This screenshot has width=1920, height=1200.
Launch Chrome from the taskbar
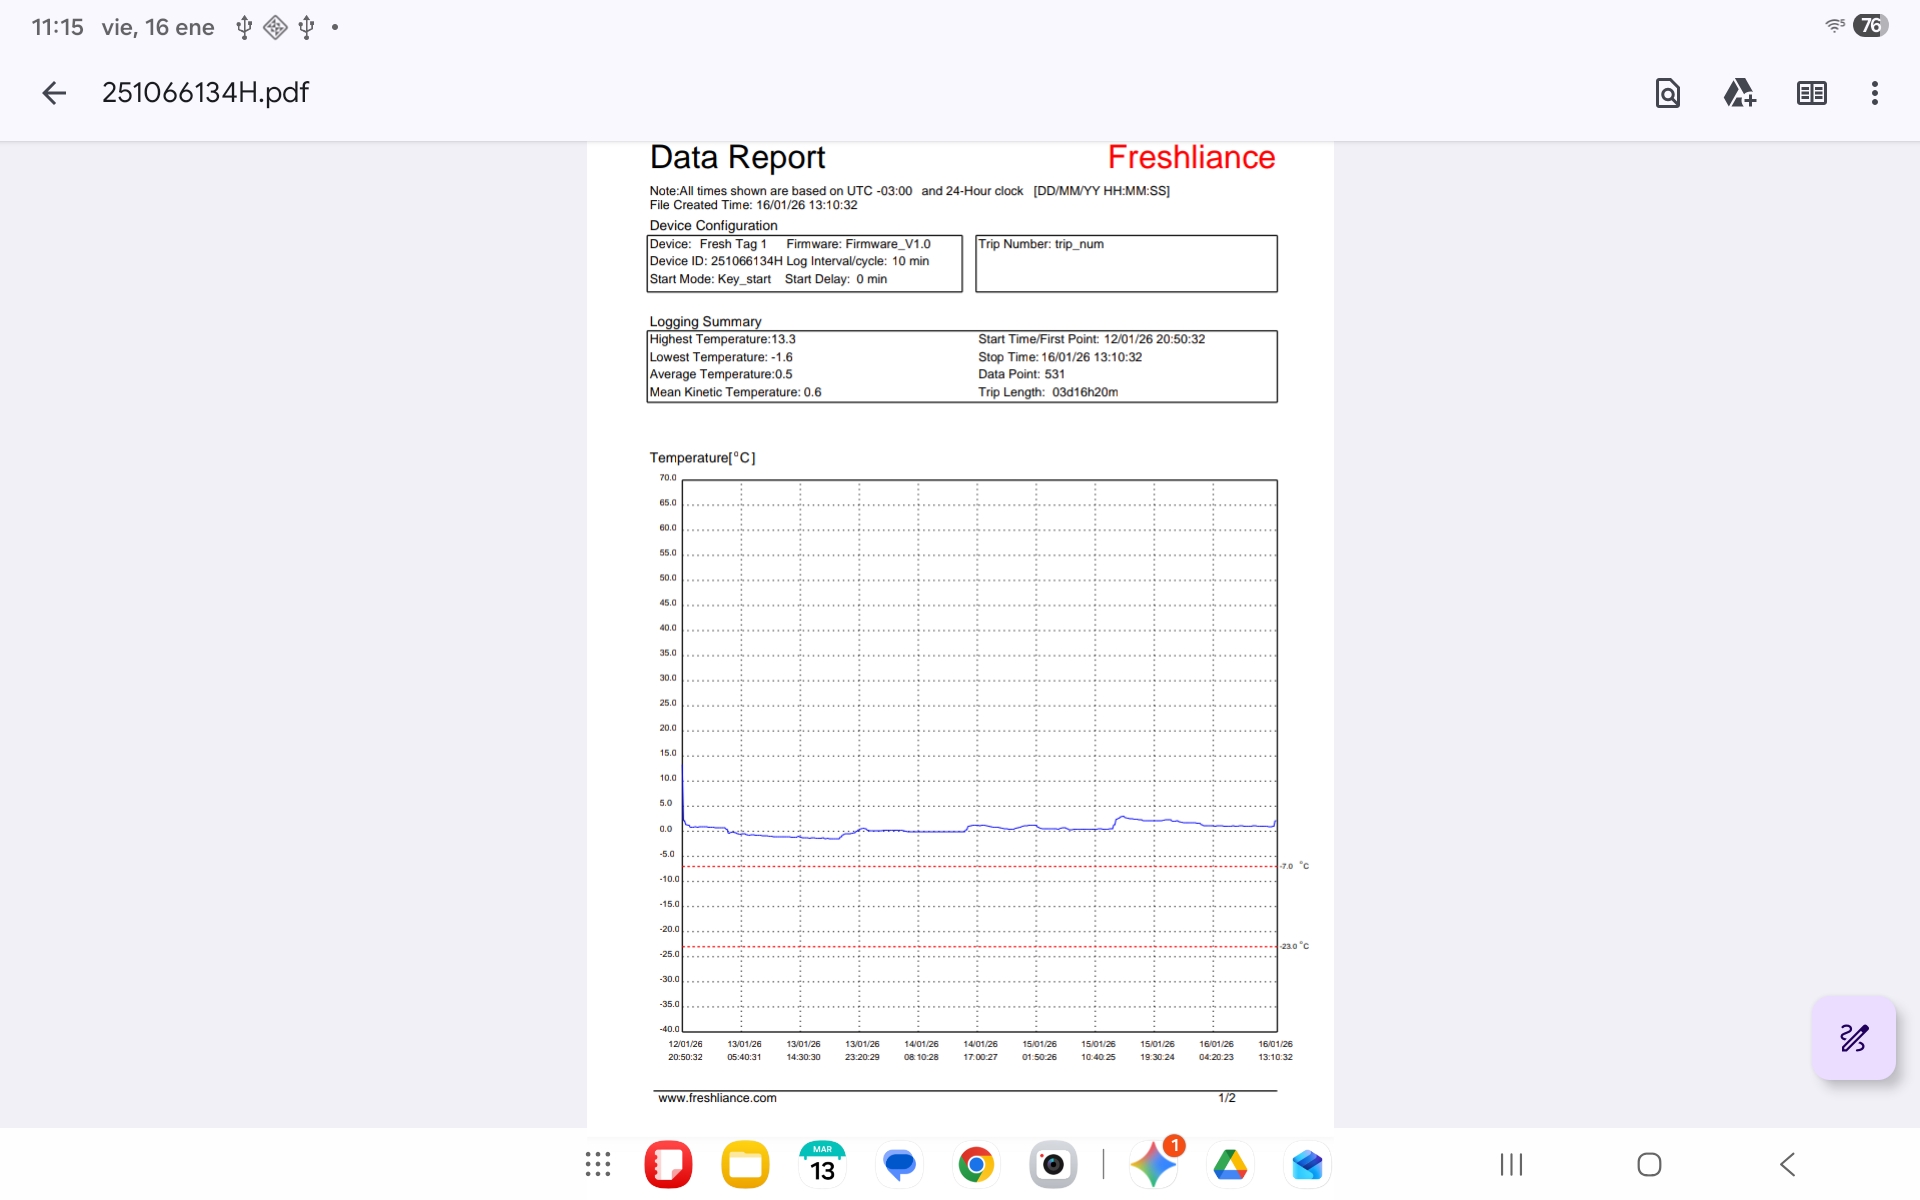(x=976, y=1164)
